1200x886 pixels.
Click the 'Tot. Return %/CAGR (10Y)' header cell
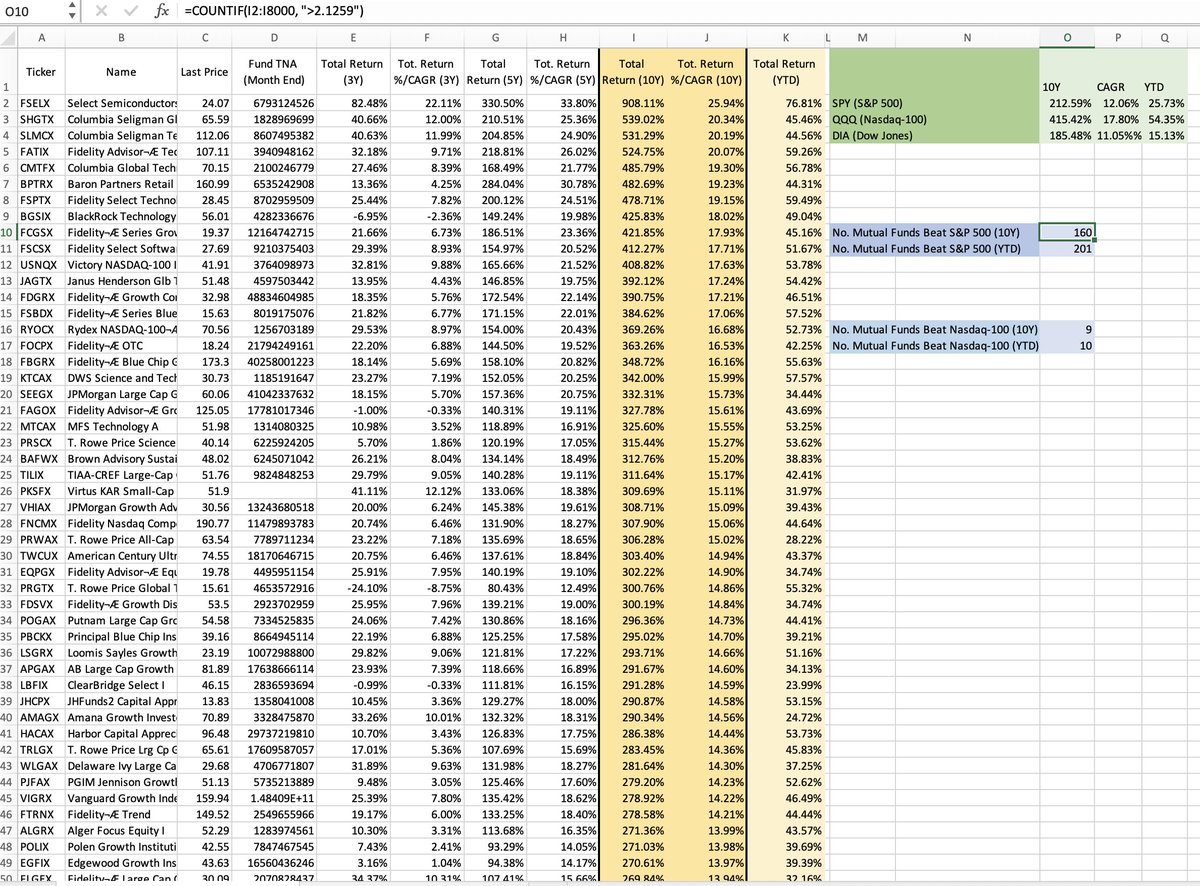pyautogui.click(x=709, y=71)
